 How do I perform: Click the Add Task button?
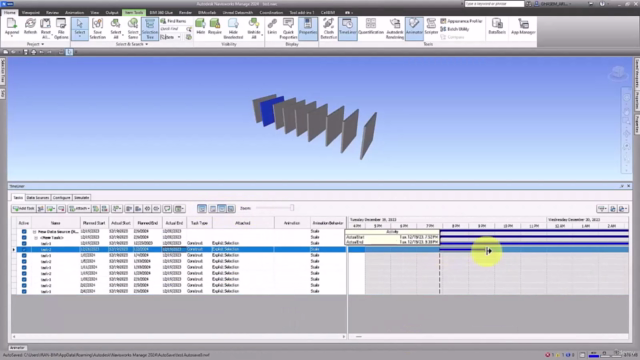(x=23, y=209)
